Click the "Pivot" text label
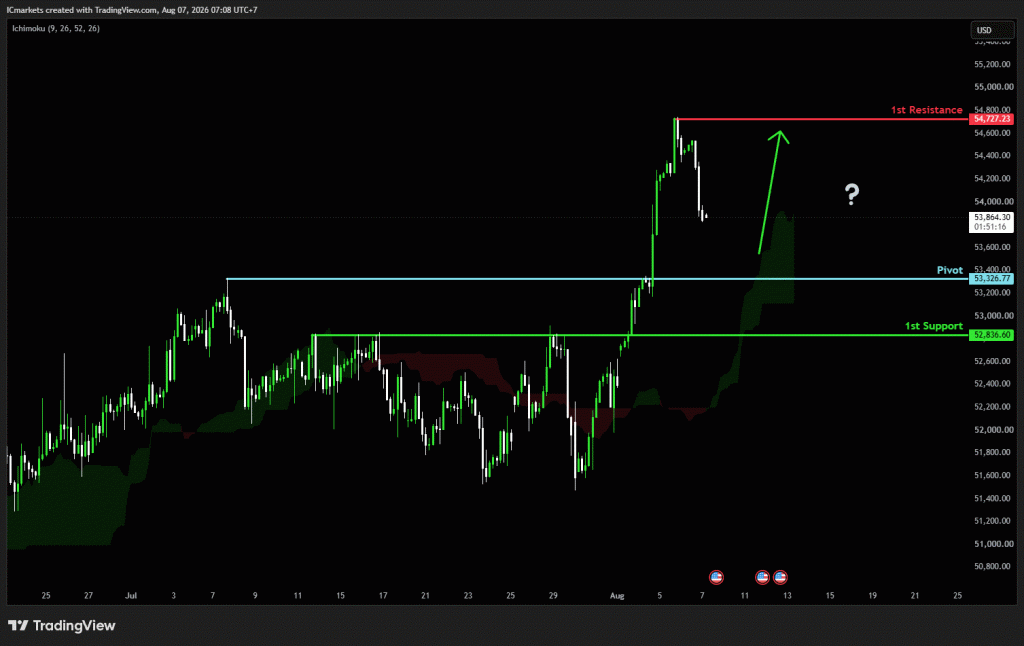This screenshot has width=1024, height=646. tap(950, 270)
